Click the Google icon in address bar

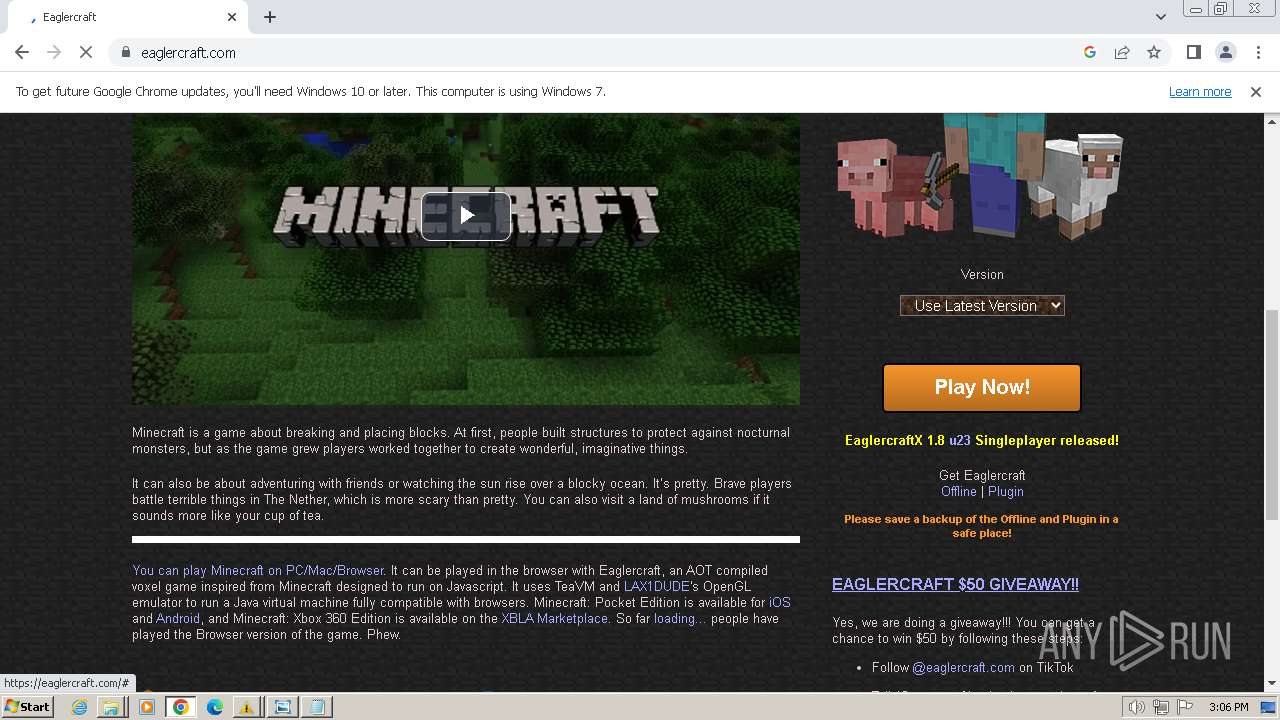click(1090, 52)
